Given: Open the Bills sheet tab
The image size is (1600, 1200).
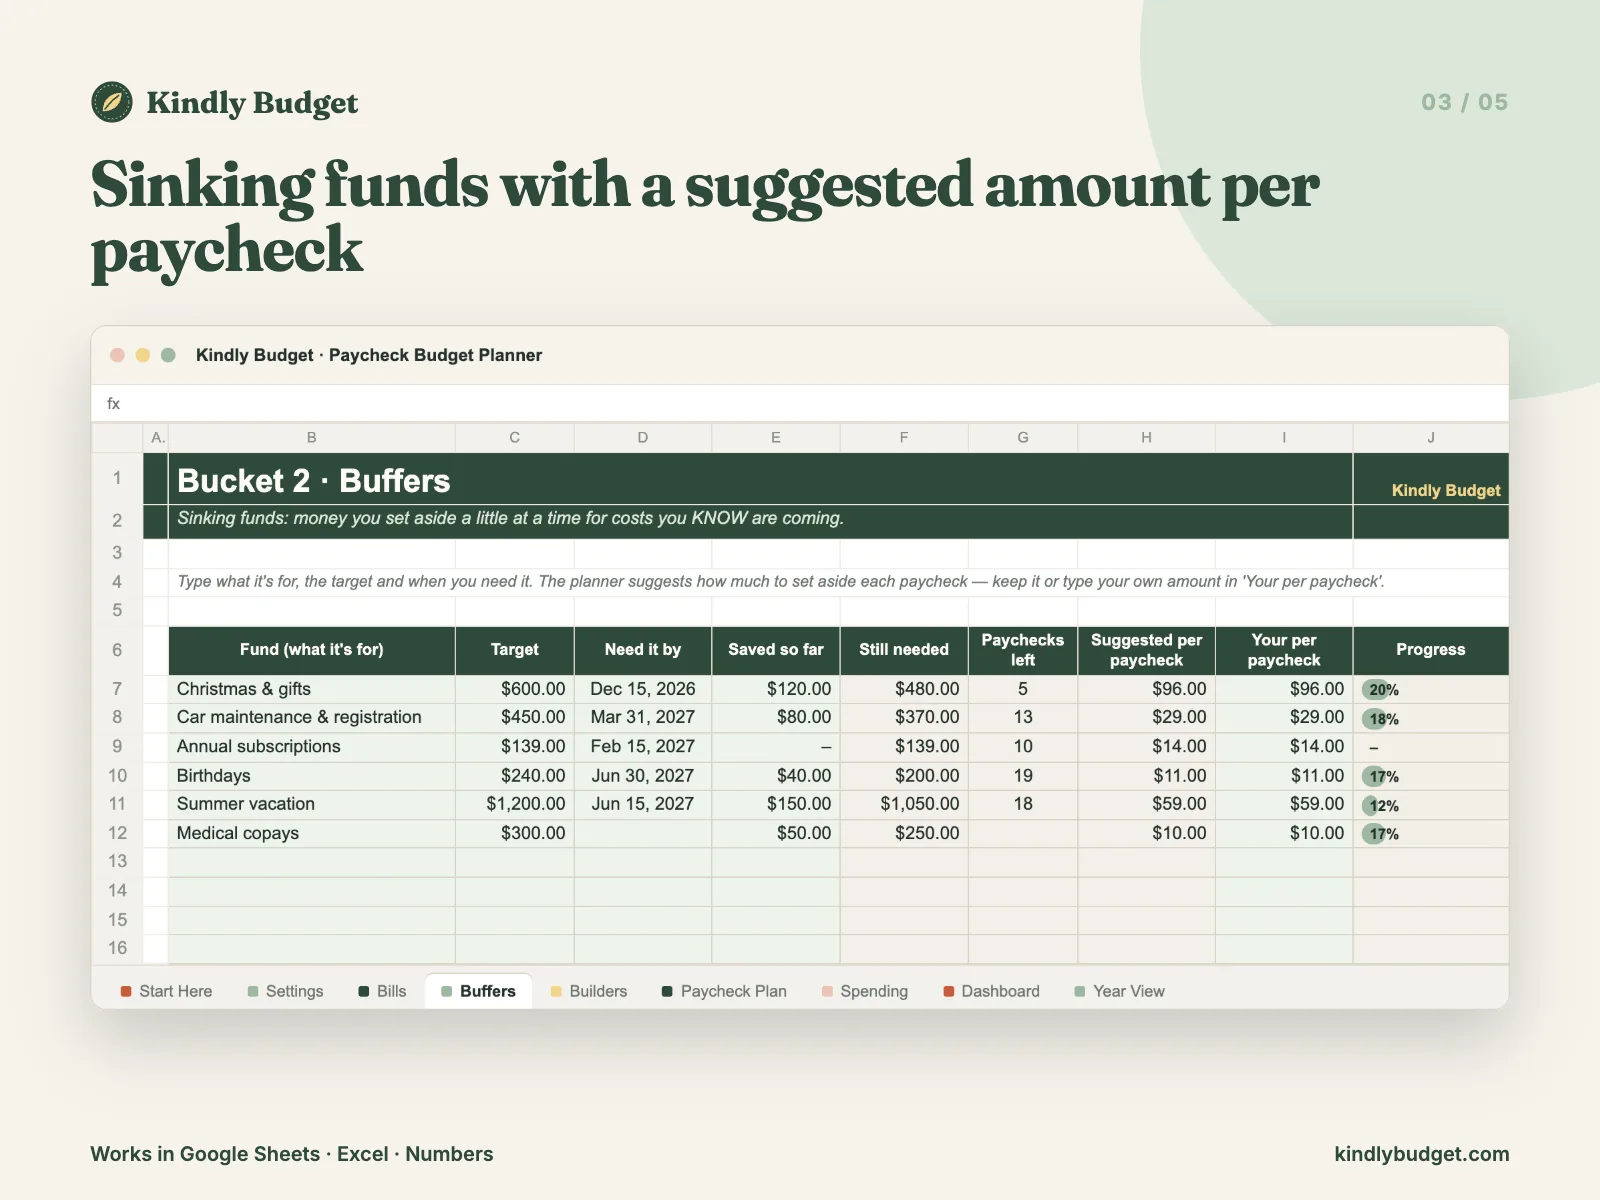Looking at the screenshot, I should pos(382,991).
